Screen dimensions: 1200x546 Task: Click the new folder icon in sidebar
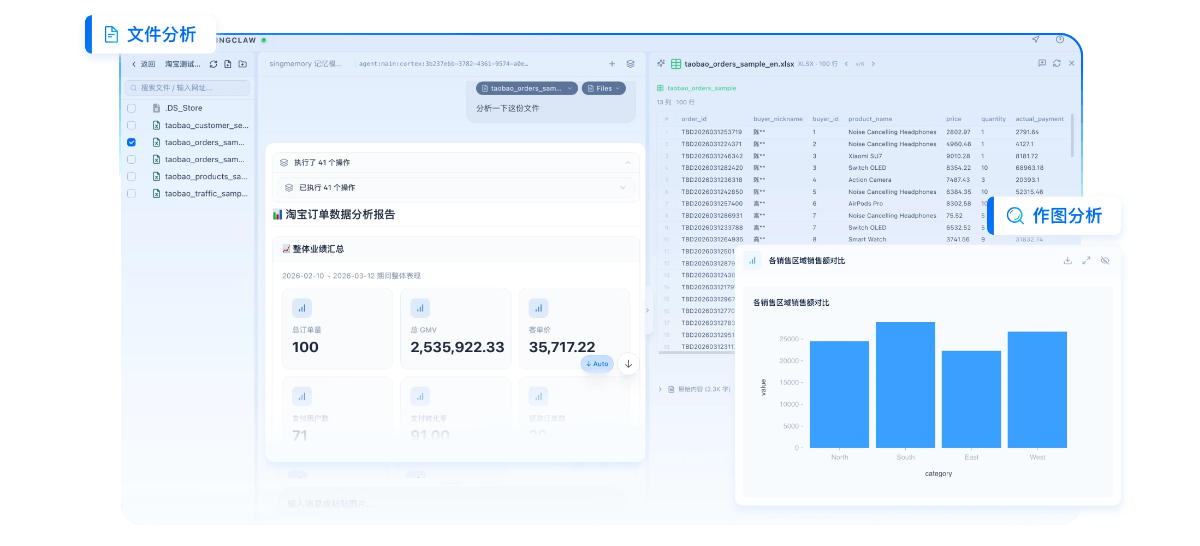[x=242, y=64]
